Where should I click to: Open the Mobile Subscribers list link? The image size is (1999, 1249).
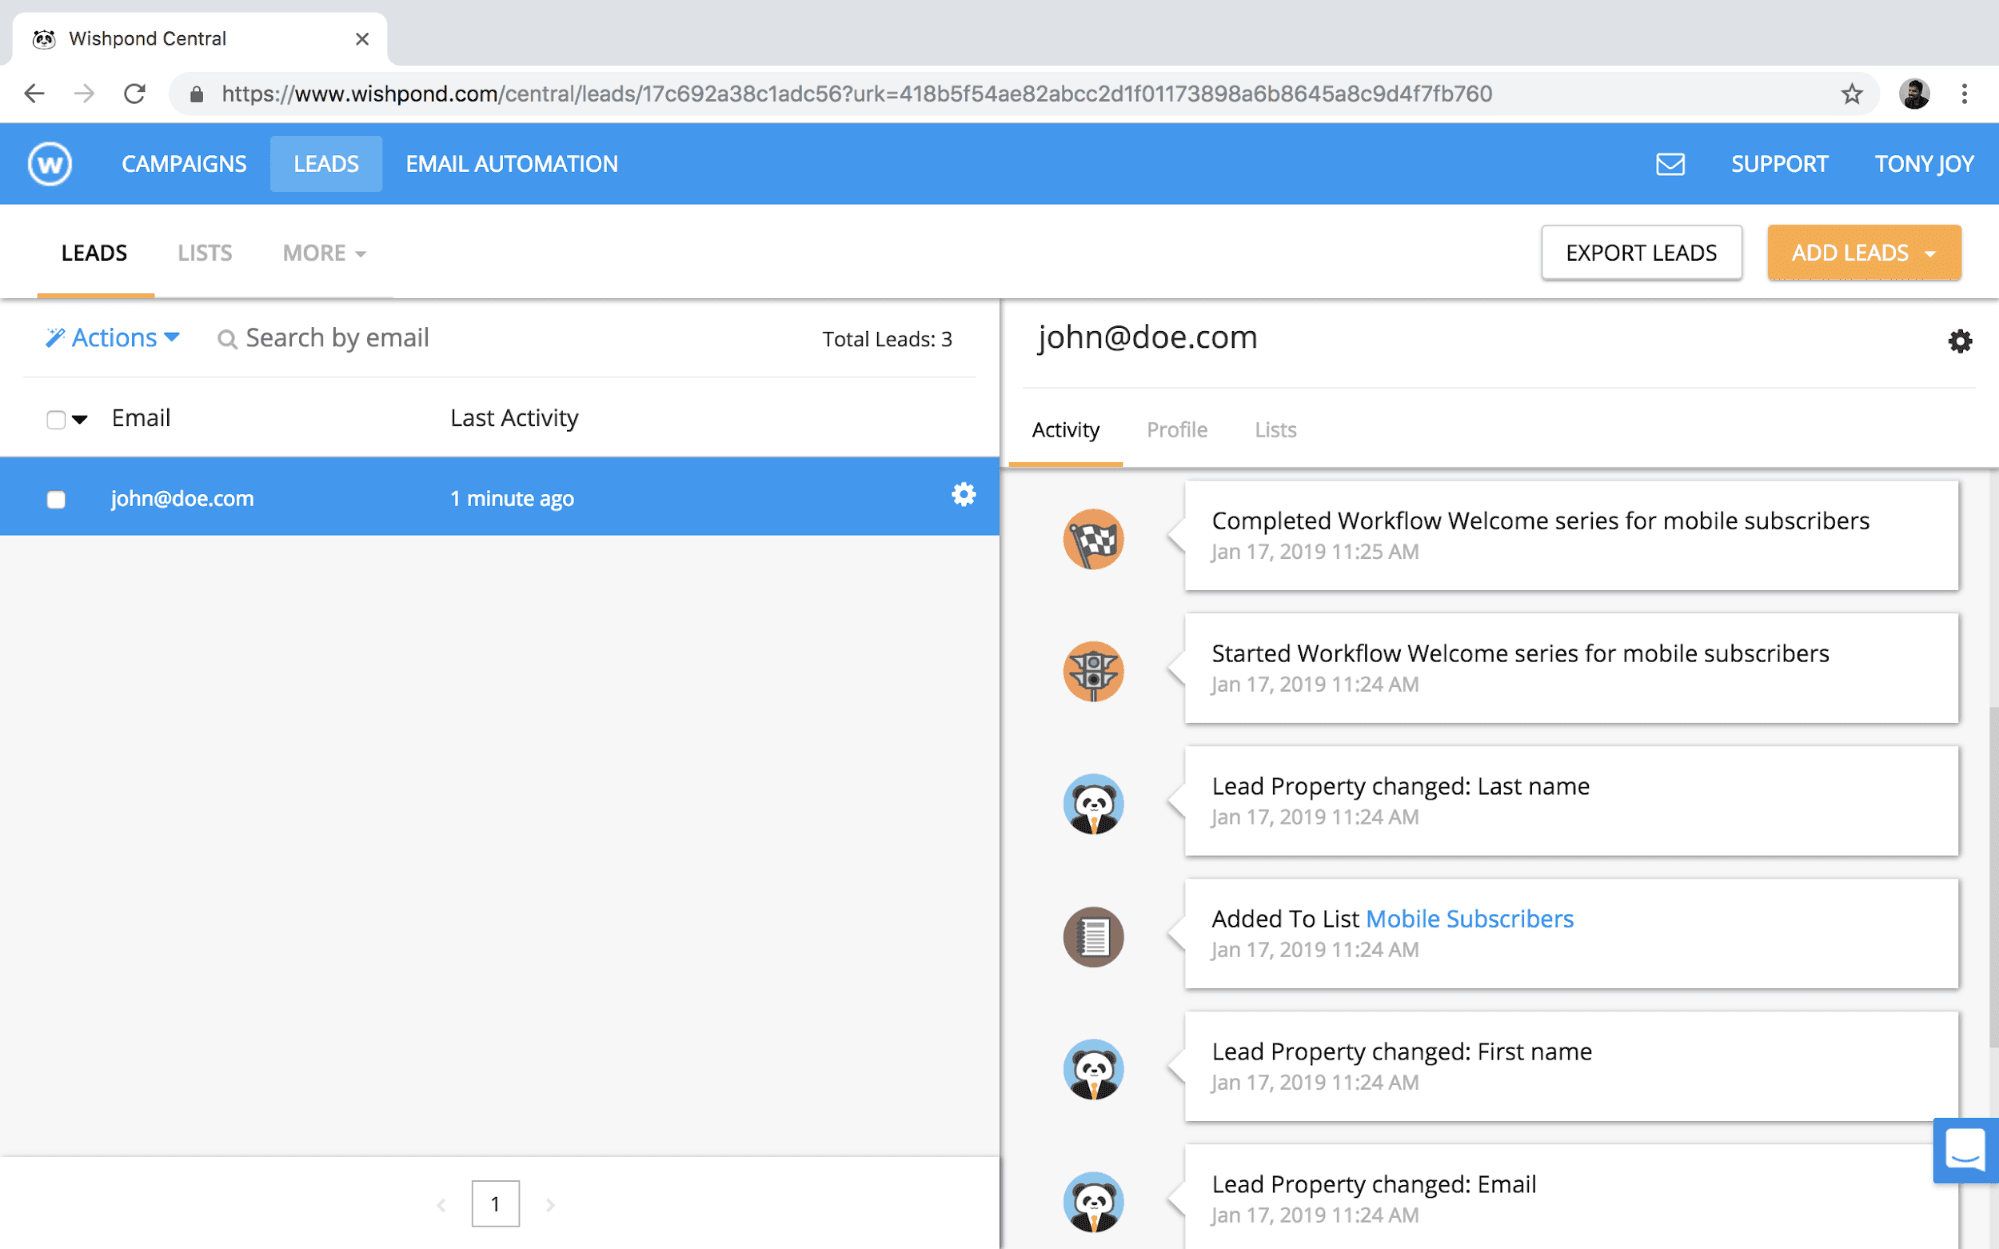pyautogui.click(x=1469, y=919)
